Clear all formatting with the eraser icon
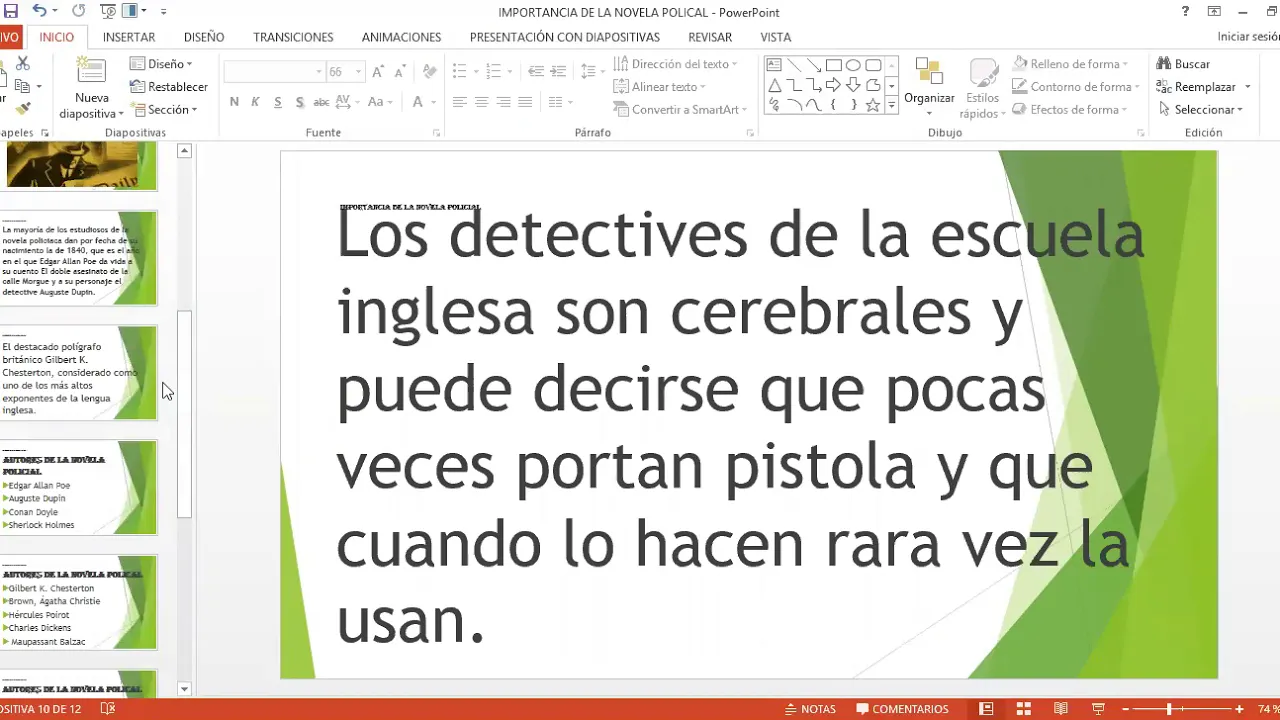This screenshot has width=1280, height=720. [x=430, y=72]
